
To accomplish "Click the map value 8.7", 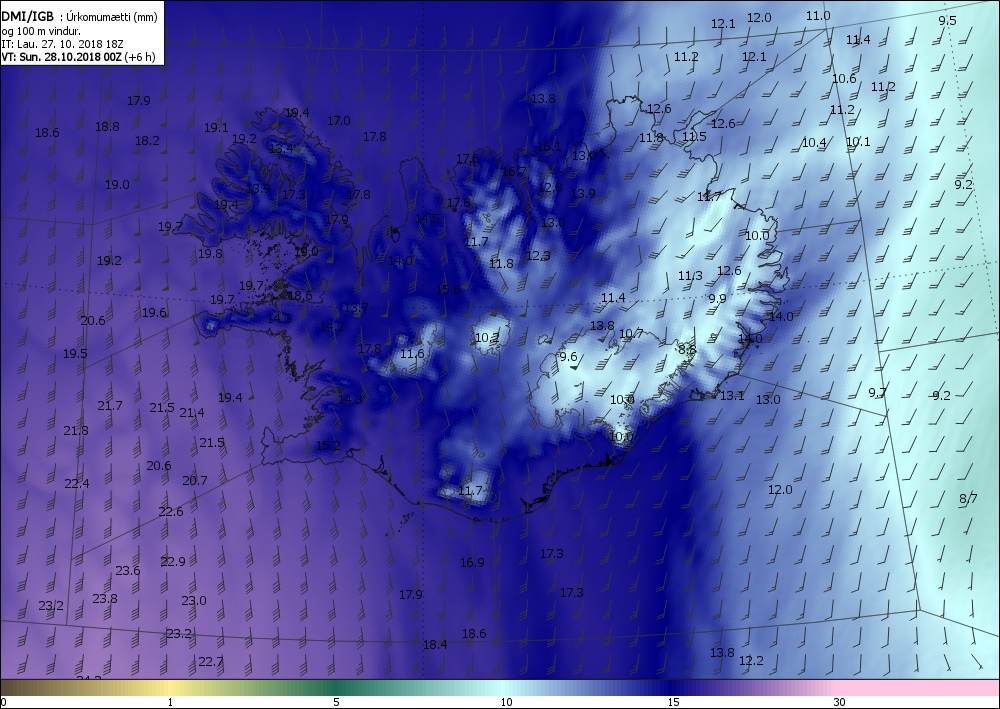I will point(968,499).
